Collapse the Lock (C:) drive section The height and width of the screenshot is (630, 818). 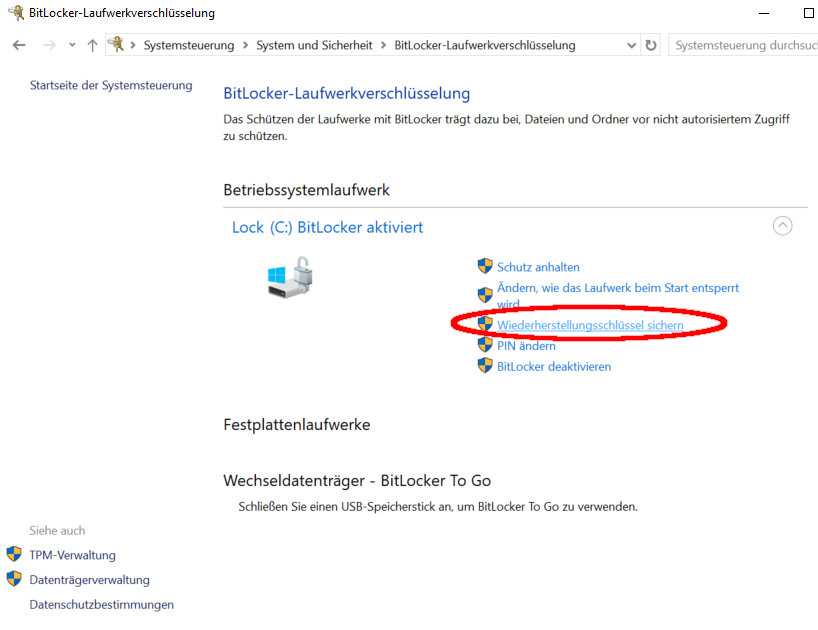click(782, 226)
